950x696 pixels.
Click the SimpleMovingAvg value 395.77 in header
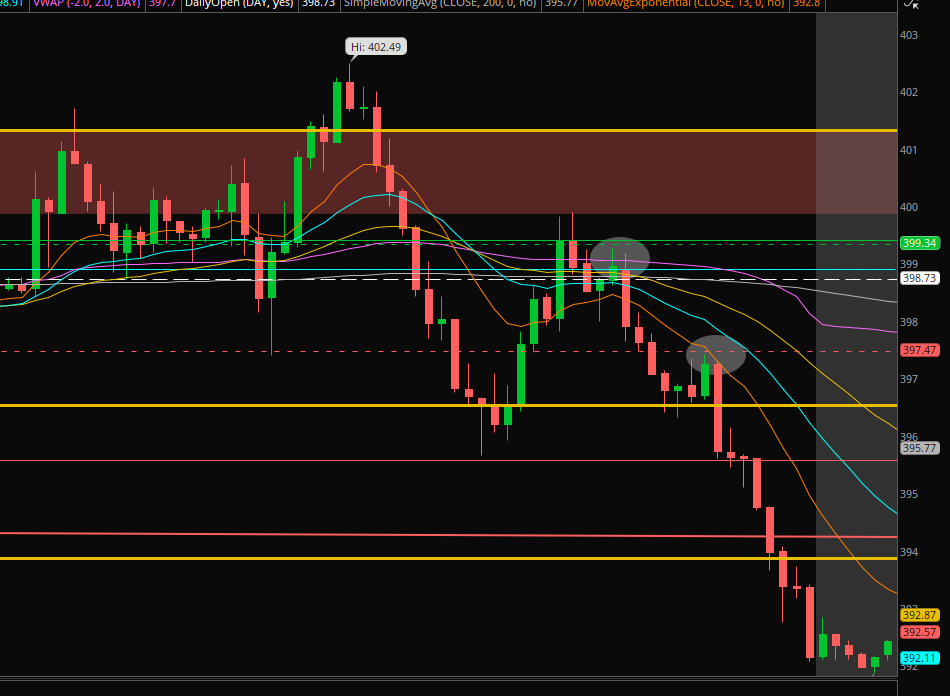(561, 4)
